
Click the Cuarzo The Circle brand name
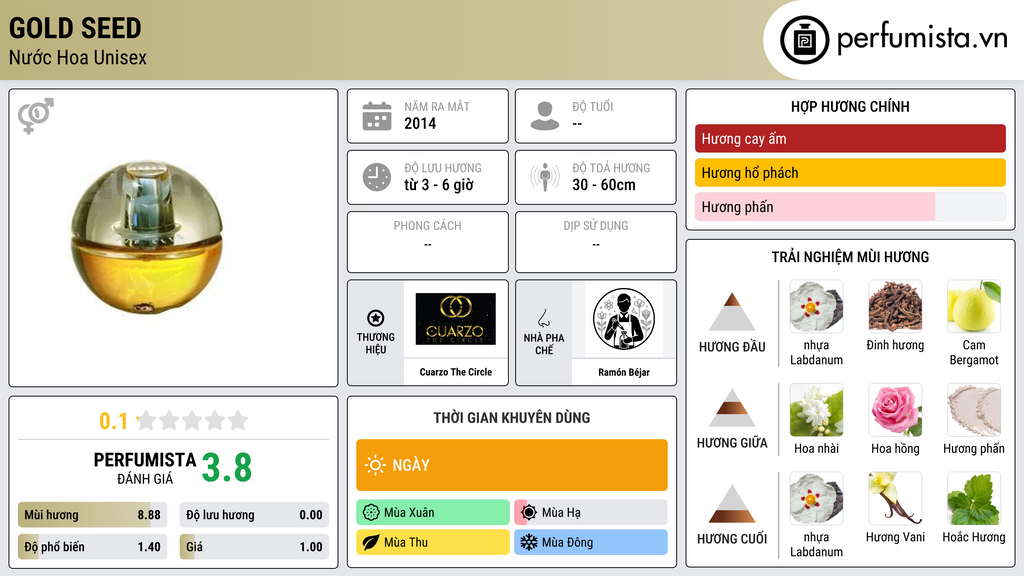tap(456, 372)
